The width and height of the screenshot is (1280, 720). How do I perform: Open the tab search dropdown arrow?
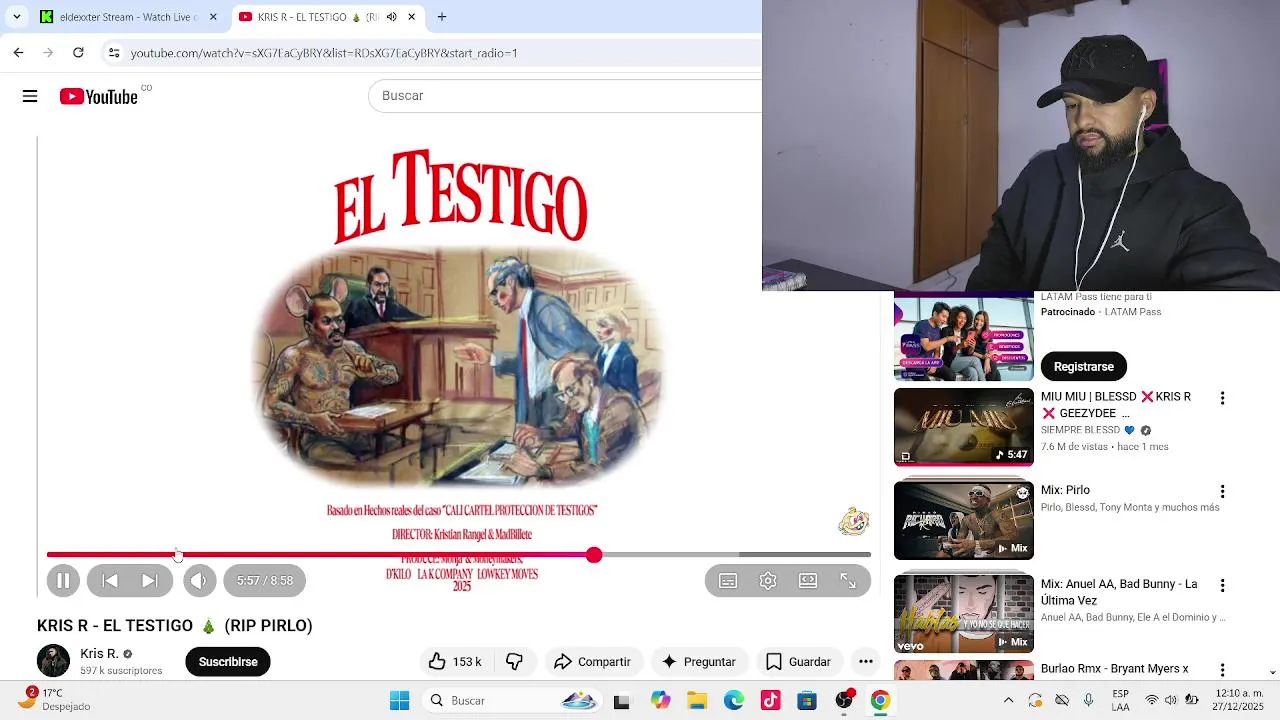(x=16, y=17)
